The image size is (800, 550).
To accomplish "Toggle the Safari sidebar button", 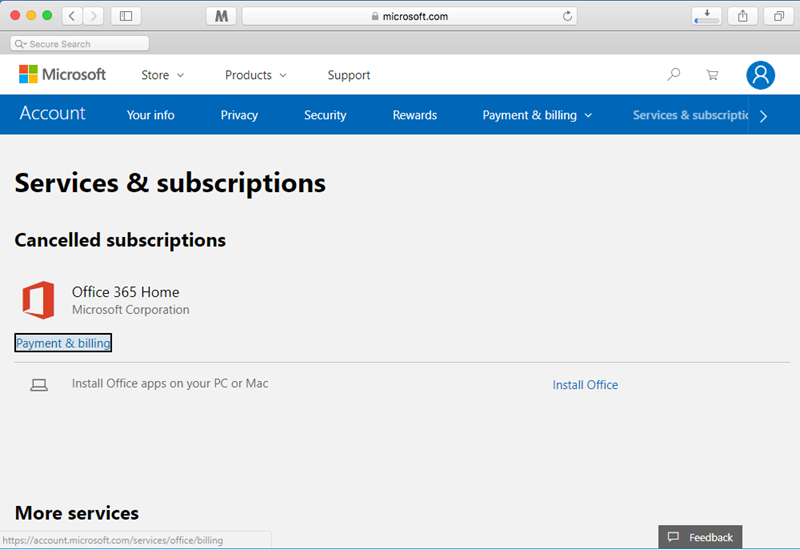I will pyautogui.click(x=126, y=16).
